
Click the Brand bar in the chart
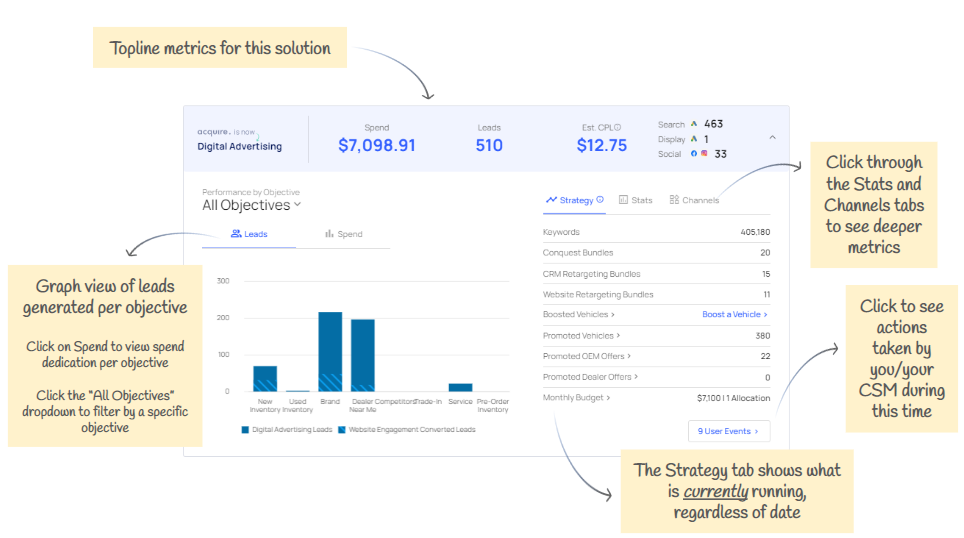tap(330, 350)
